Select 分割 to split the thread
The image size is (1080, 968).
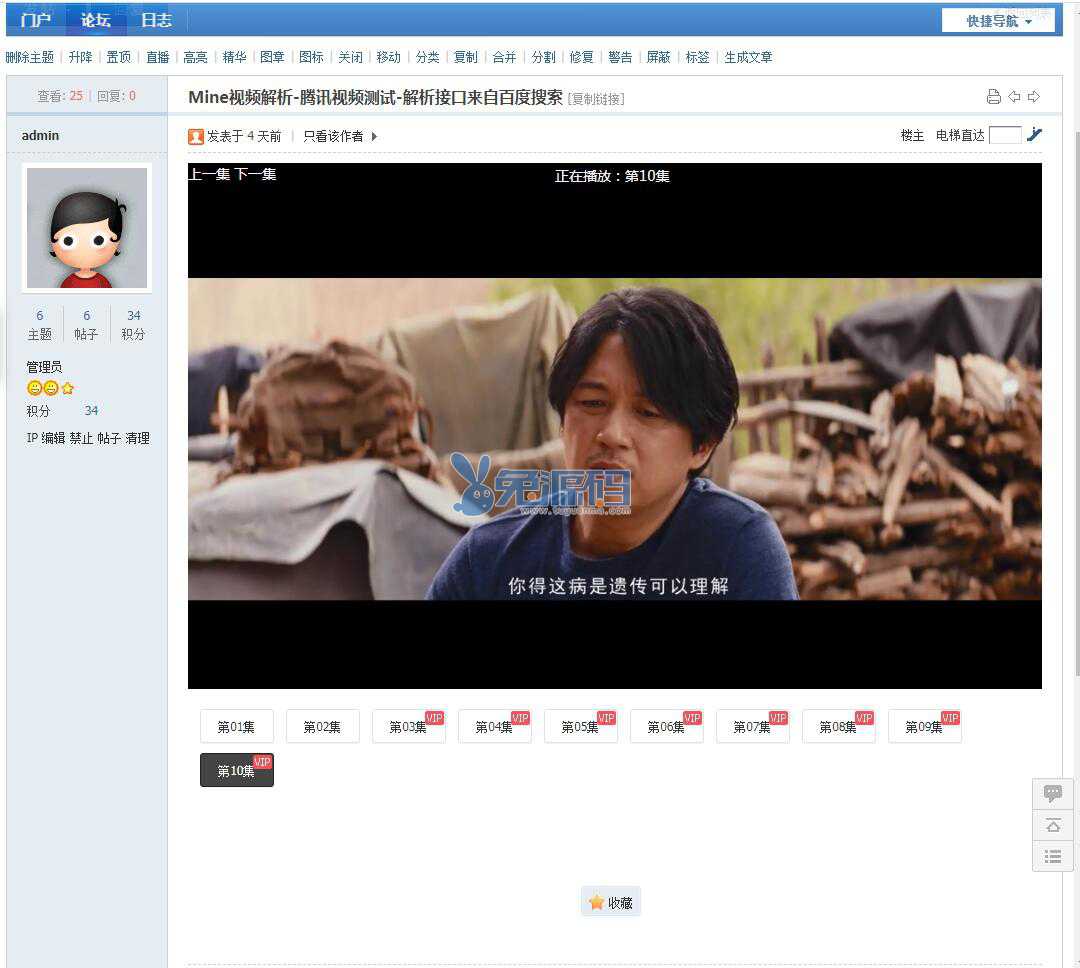[x=543, y=57]
